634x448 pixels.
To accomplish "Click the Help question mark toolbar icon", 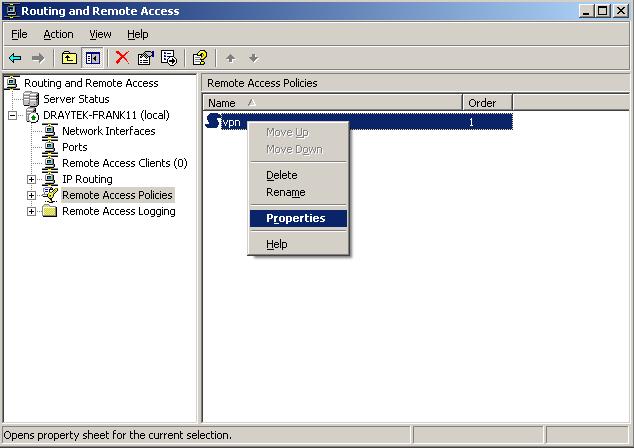I will pyautogui.click(x=200, y=58).
